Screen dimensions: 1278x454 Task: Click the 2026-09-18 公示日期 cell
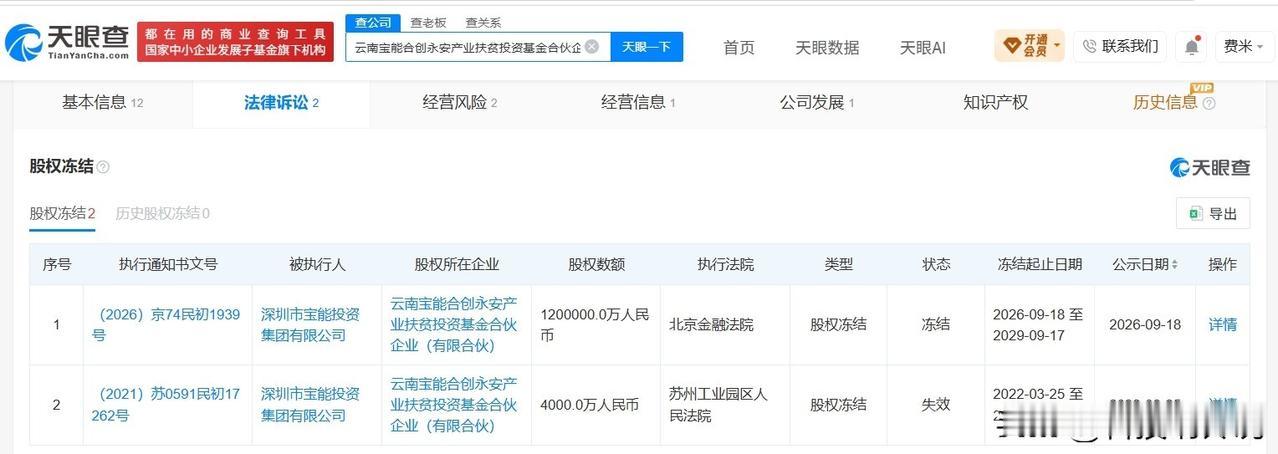(x=1144, y=325)
